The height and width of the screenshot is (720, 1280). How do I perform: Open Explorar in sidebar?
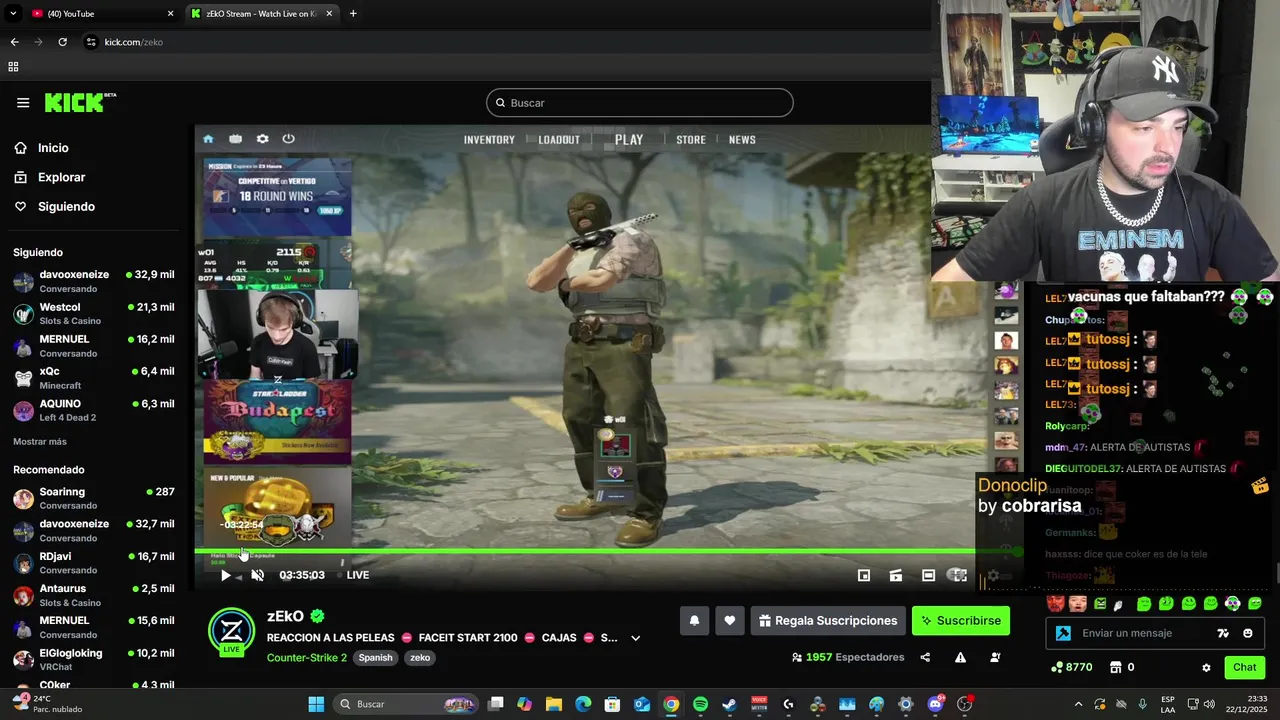61,177
